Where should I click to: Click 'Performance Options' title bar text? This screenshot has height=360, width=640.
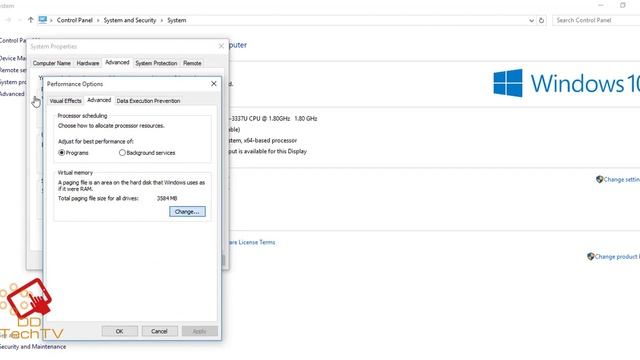[75, 84]
